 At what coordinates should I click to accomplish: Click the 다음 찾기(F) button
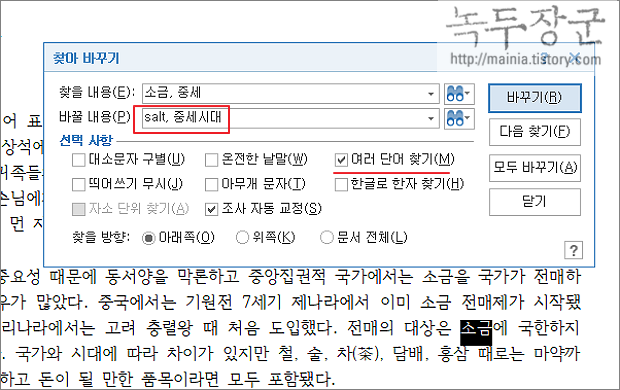coord(535,132)
